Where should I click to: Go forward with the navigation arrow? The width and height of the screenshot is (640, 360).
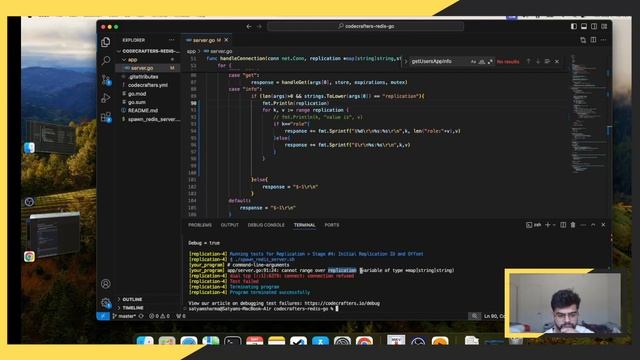259,27
